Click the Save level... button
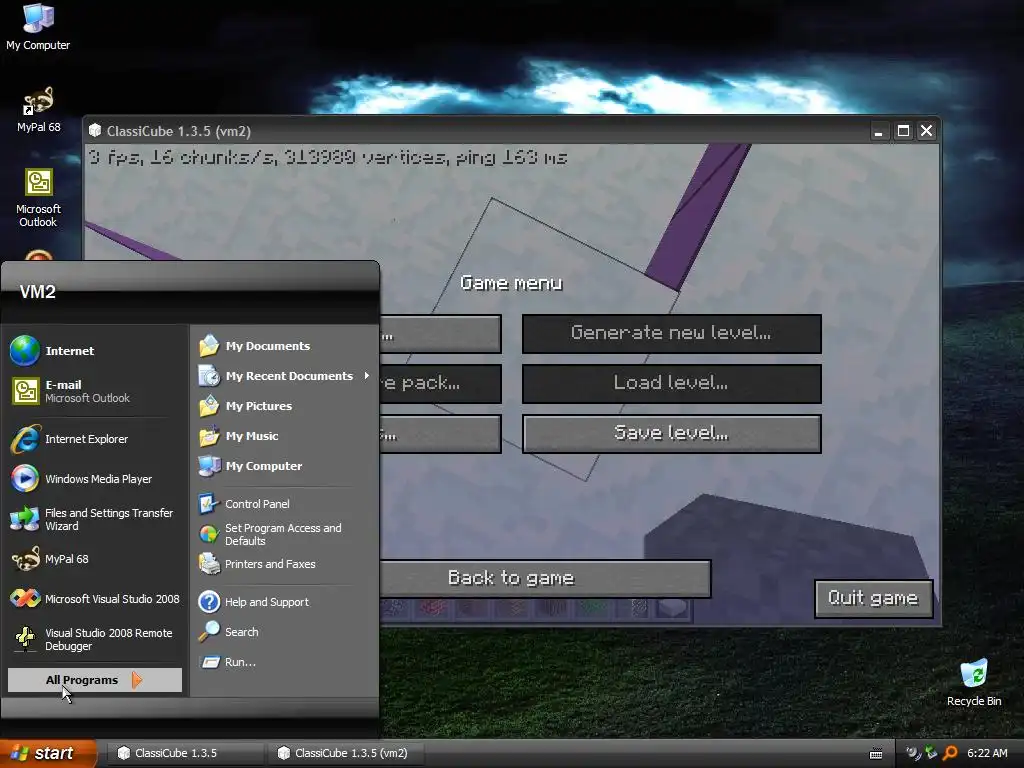Image resolution: width=1024 pixels, height=768 pixels. coord(671,434)
